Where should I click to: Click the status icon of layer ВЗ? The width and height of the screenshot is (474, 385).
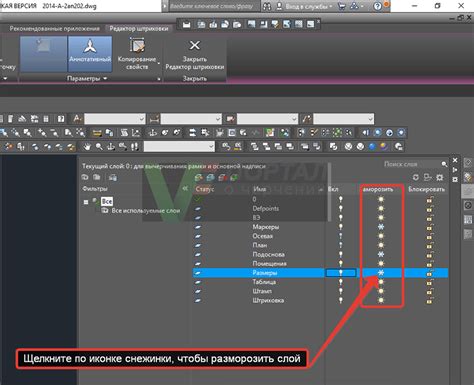pyautogui.click(x=198, y=218)
